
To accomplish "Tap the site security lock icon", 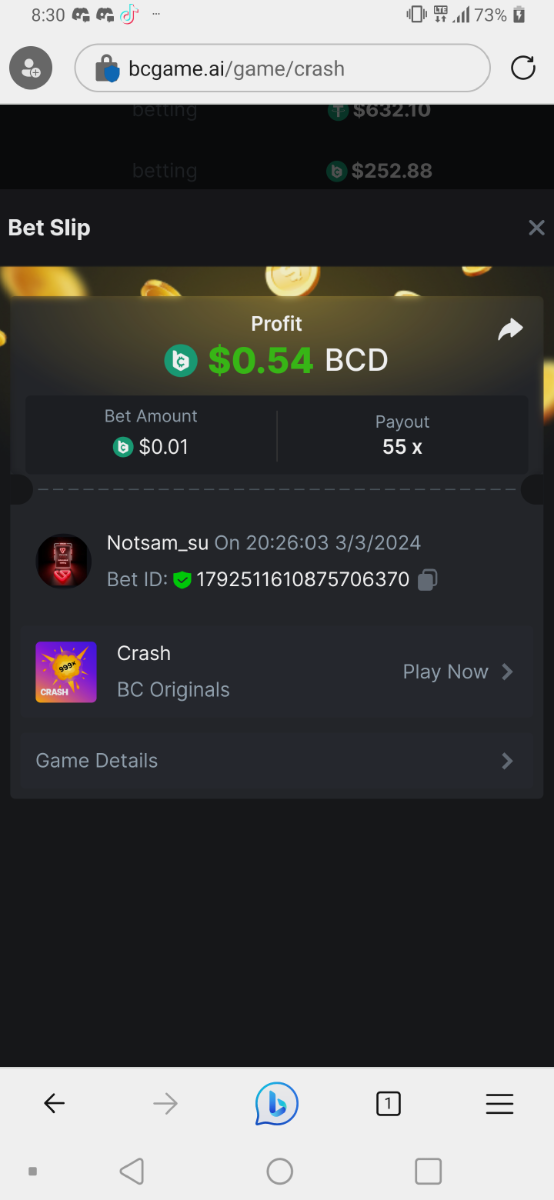I will pos(106,68).
